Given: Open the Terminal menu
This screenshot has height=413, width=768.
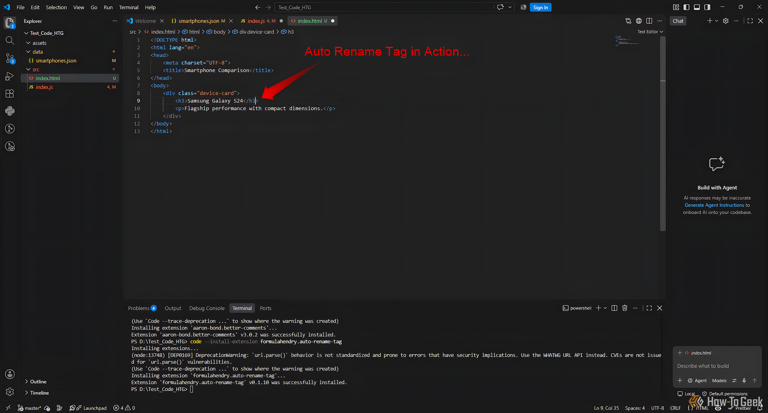Looking at the screenshot, I should tap(128, 7).
